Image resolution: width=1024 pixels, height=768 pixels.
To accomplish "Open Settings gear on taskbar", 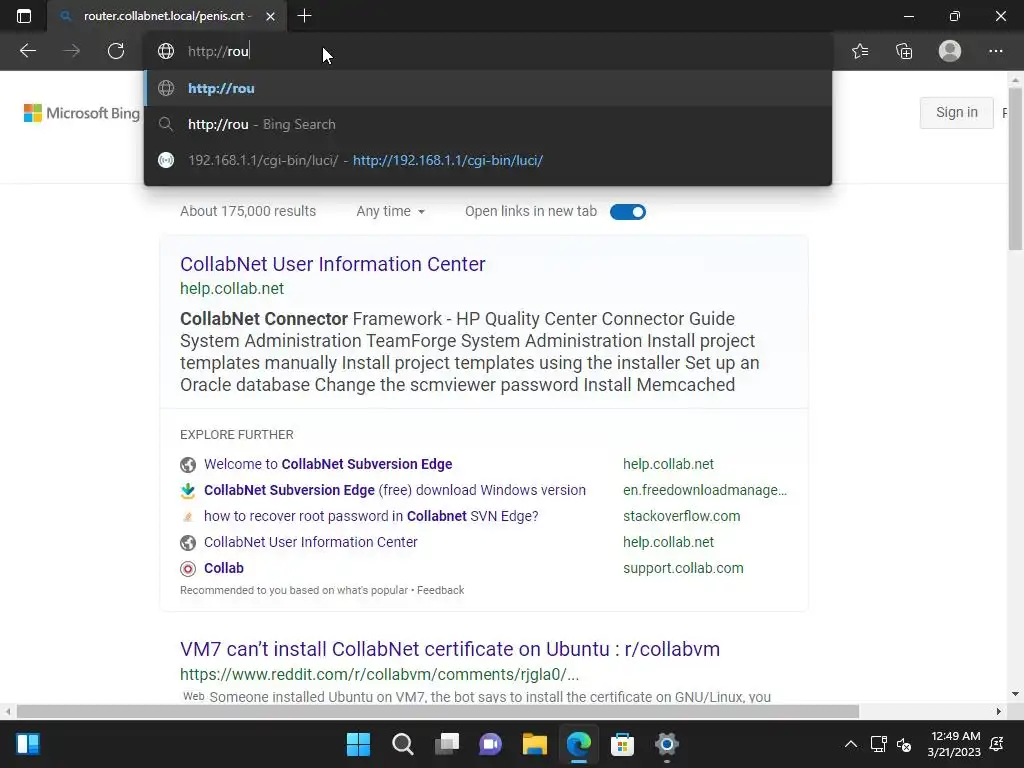I will pyautogui.click(x=667, y=744).
